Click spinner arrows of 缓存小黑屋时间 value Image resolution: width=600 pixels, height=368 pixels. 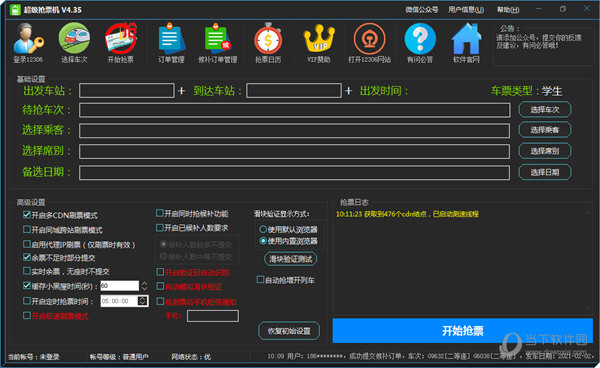pyautogui.click(x=144, y=285)
